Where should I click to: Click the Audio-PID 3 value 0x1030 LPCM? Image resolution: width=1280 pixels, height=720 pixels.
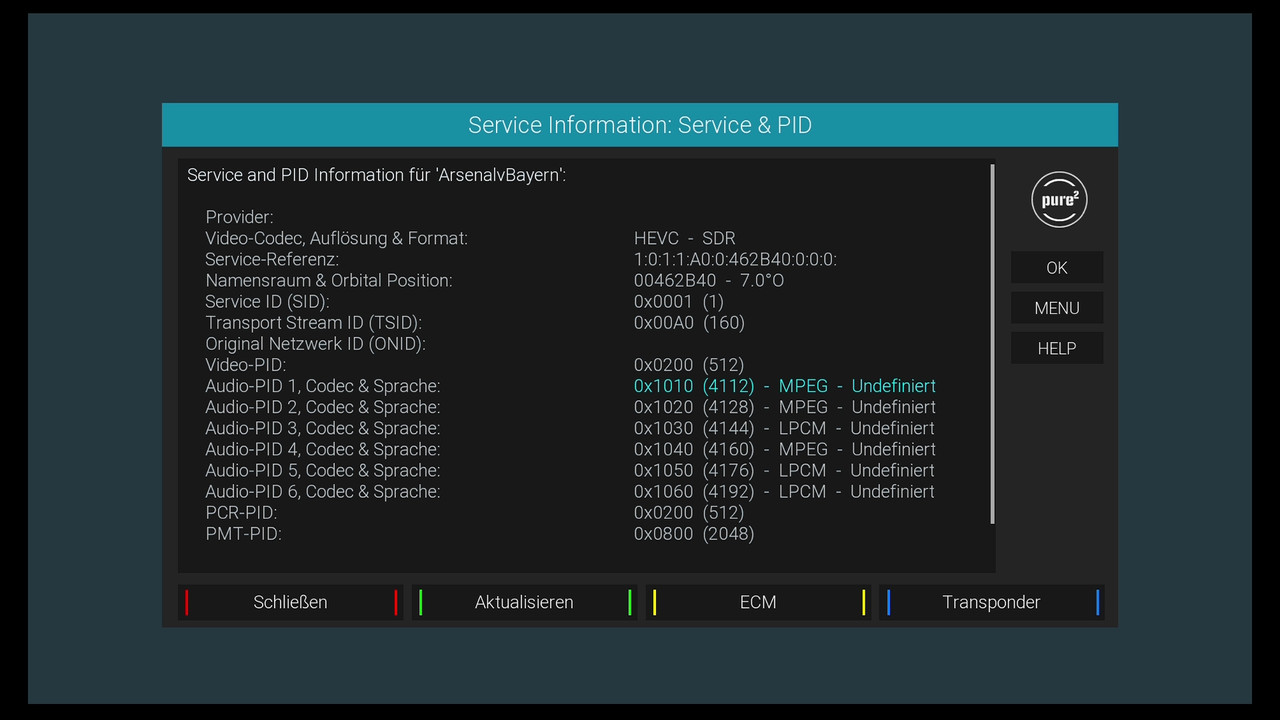[785, 428]
